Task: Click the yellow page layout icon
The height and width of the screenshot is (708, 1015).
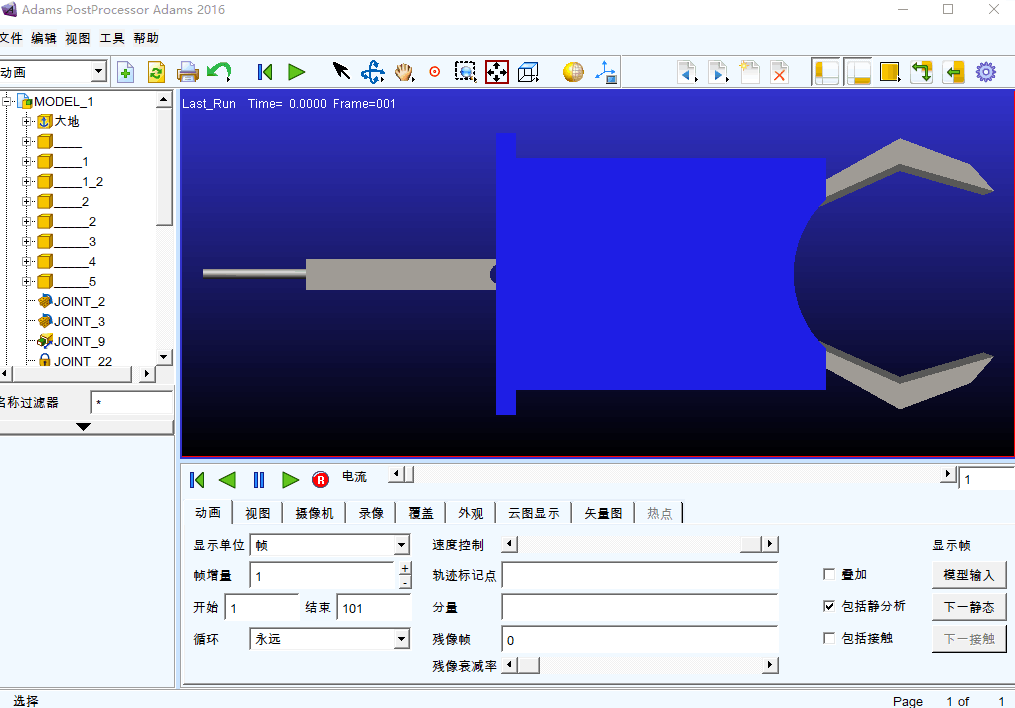Action: point(890,72)
